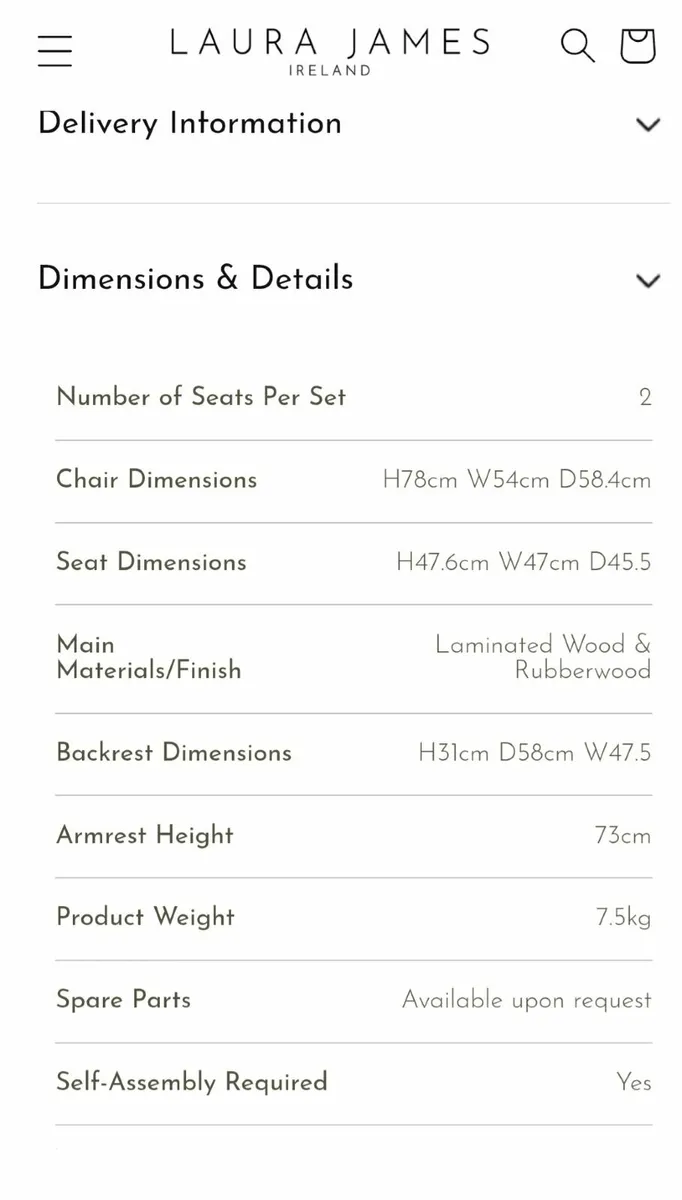
Task: Click the chevron next to Delivery Information
Action: (648, 125)
